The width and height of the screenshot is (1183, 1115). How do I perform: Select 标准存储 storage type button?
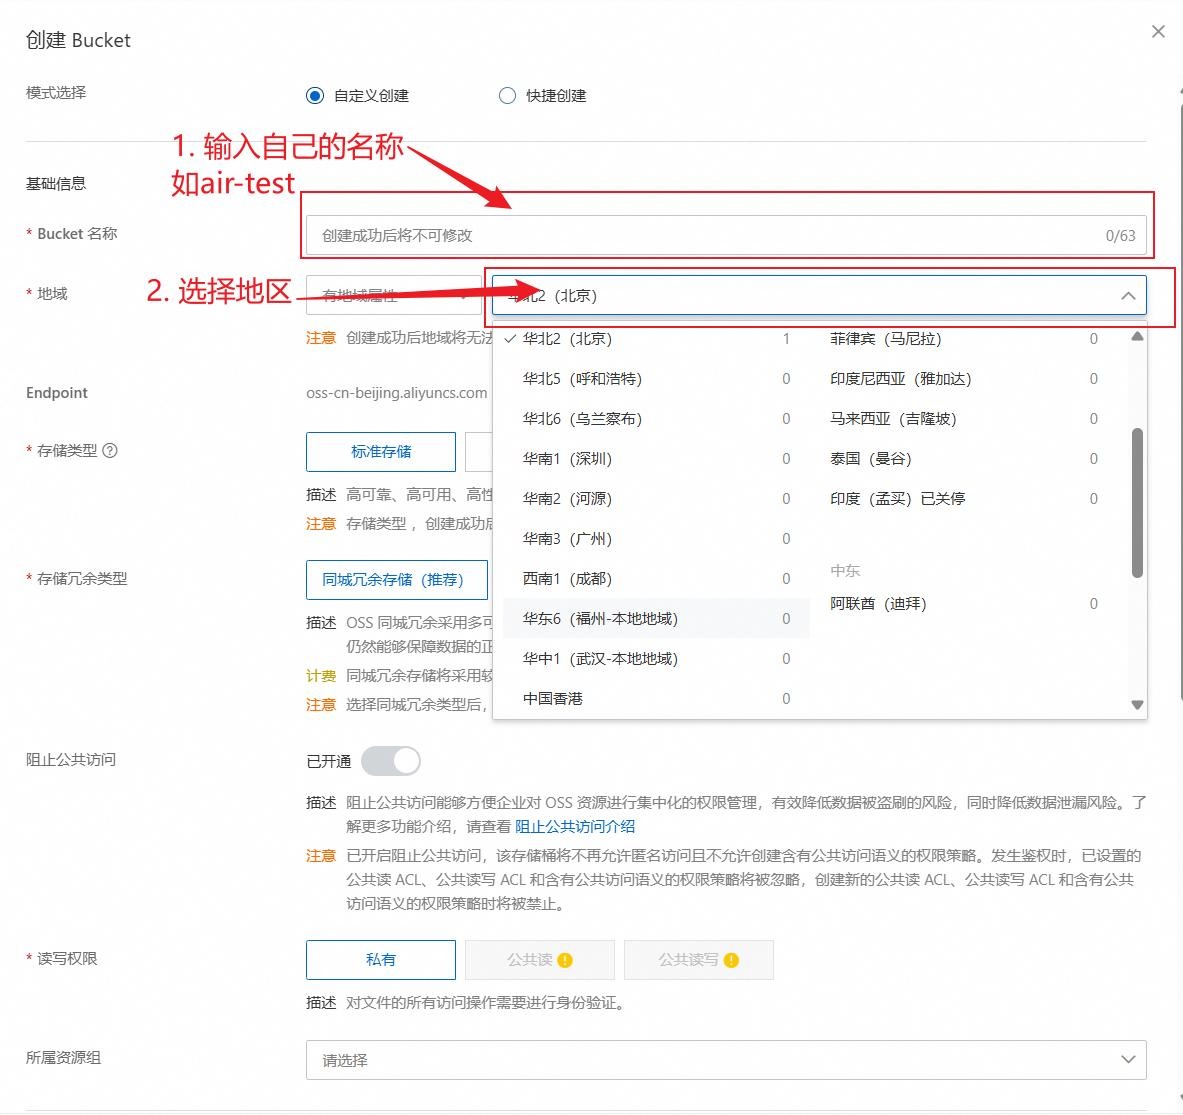381,452
